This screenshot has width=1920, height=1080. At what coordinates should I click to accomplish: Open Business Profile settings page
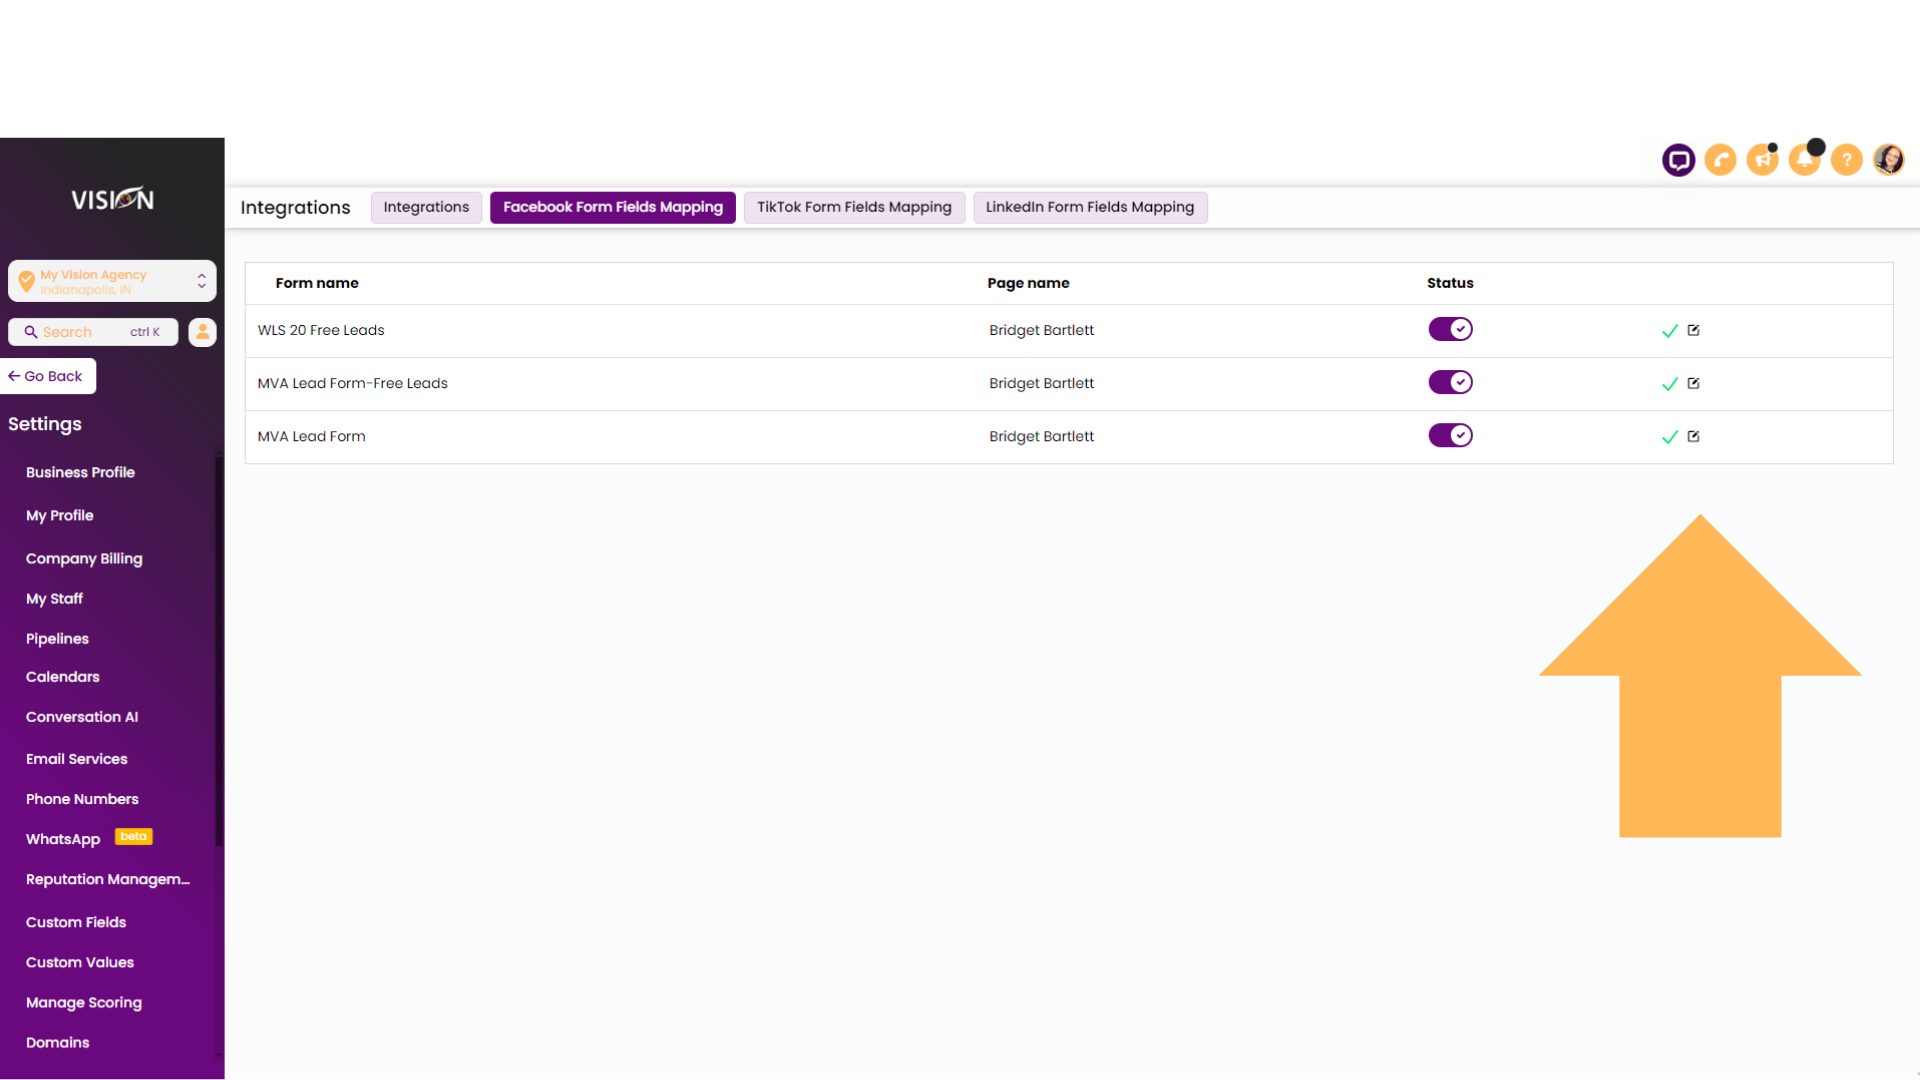[80, 472]
